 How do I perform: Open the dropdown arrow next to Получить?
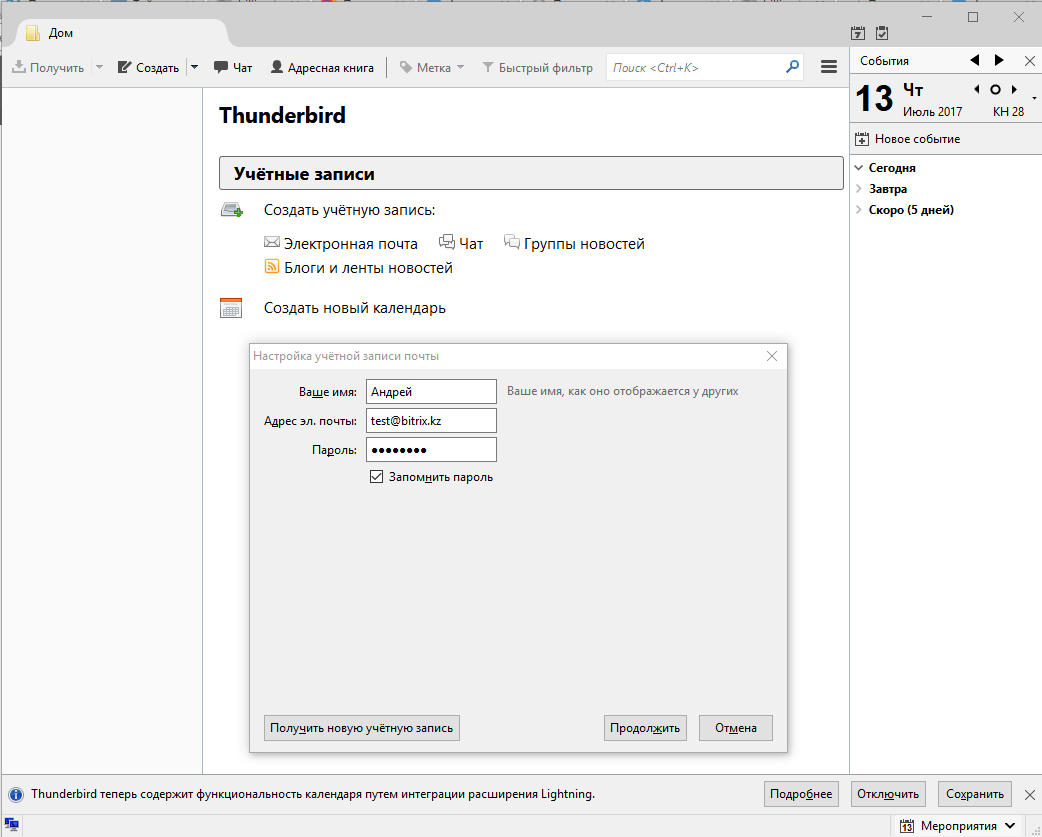pos(99,67)
